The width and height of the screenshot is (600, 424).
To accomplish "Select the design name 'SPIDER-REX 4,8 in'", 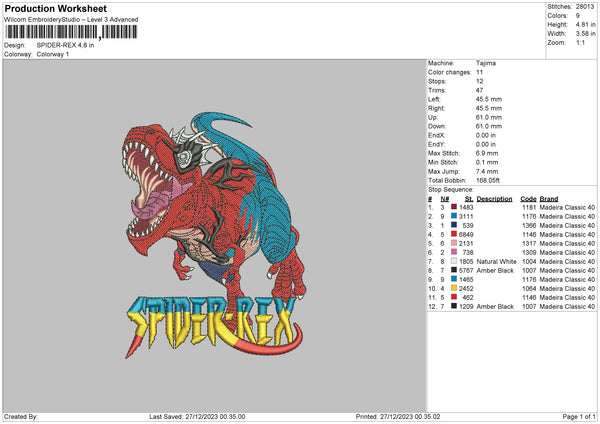I will (x=65, y=45).
